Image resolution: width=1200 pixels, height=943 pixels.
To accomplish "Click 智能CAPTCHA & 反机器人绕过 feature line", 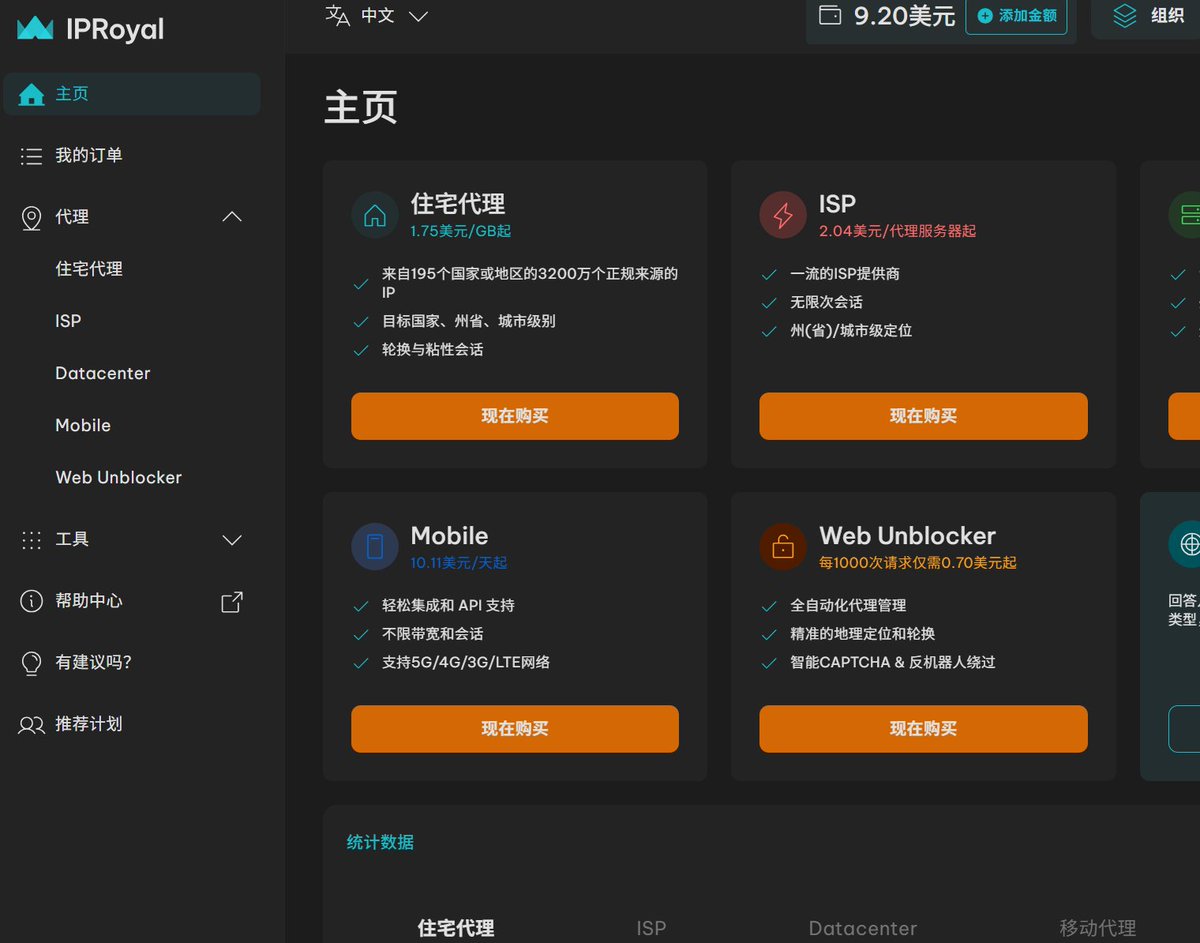I will [893, 662].
